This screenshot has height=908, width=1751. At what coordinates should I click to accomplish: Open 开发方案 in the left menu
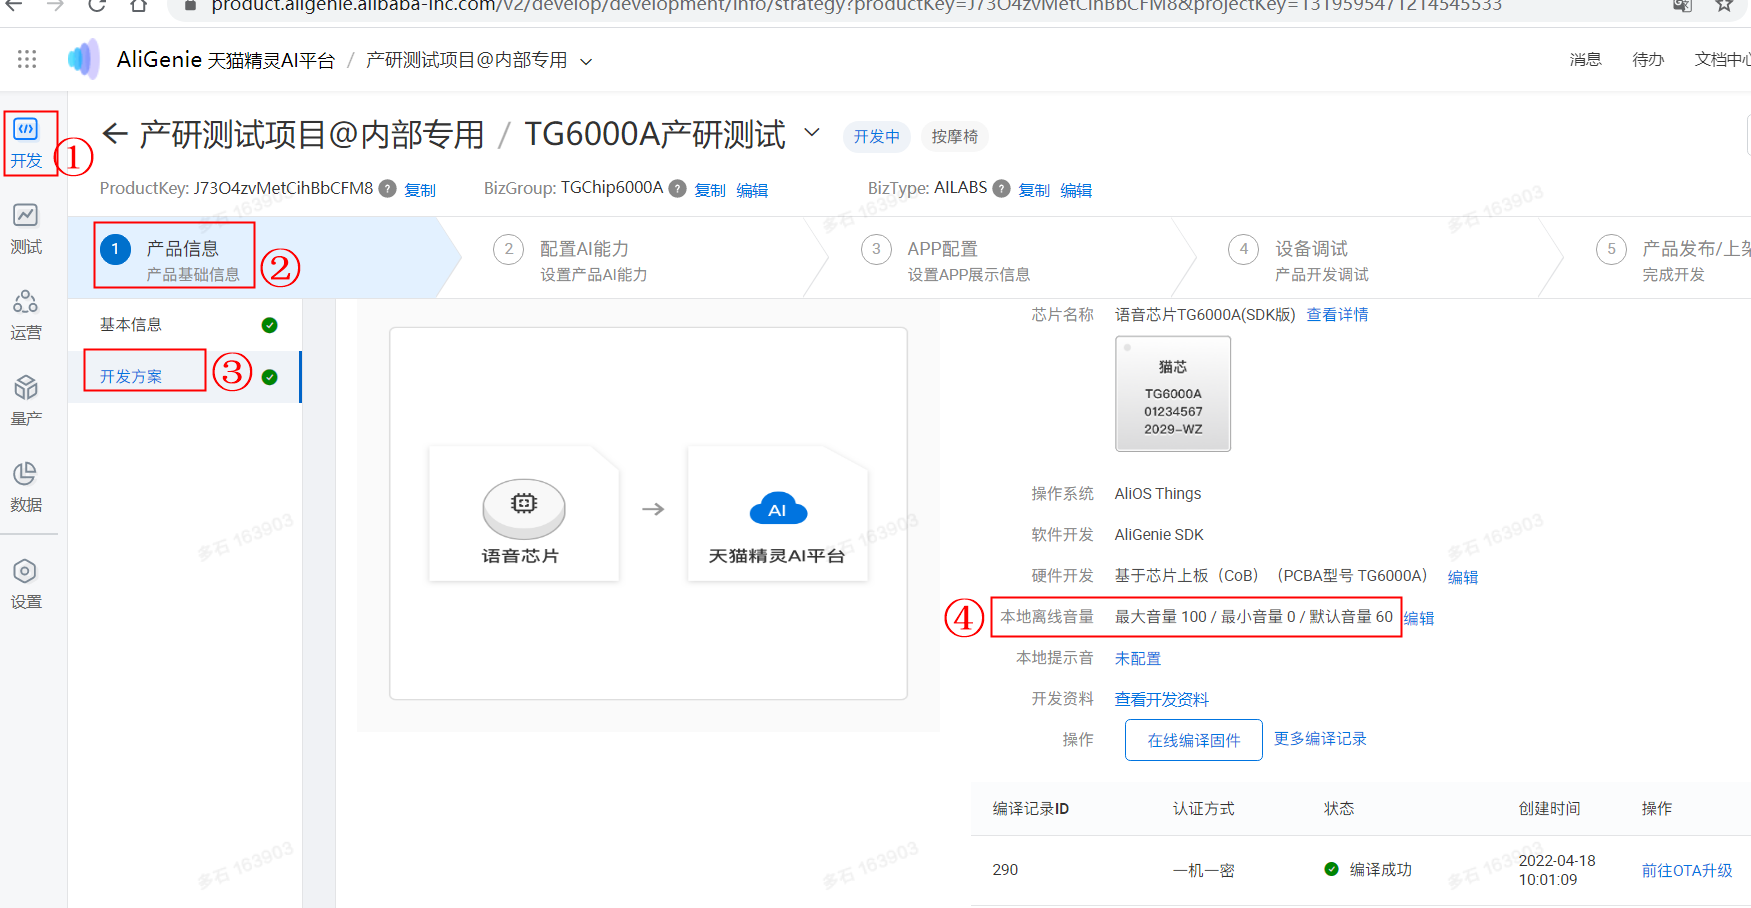(131, 377)
